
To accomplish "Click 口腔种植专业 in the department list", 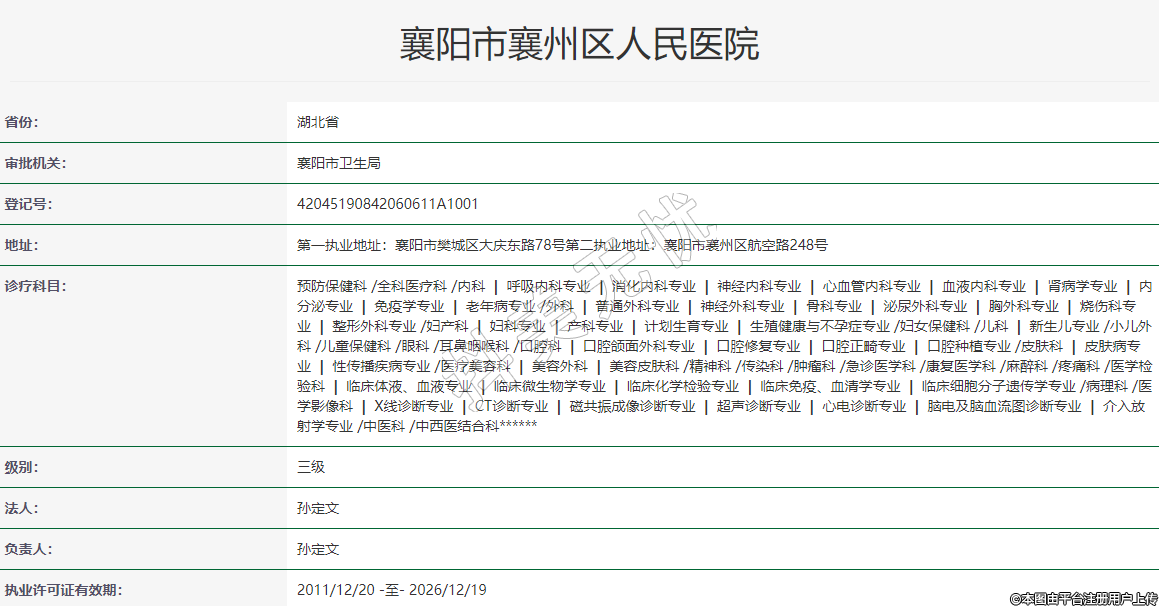I will 969,346.
